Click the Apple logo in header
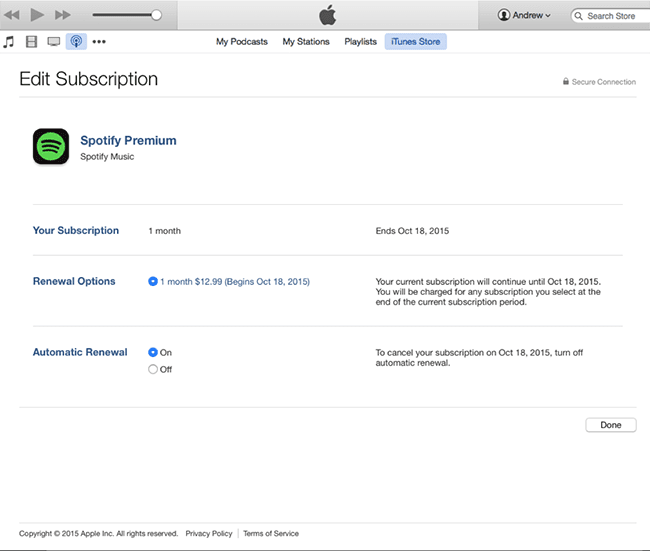Viewport: 650px width, 551px height. point(327,15)
